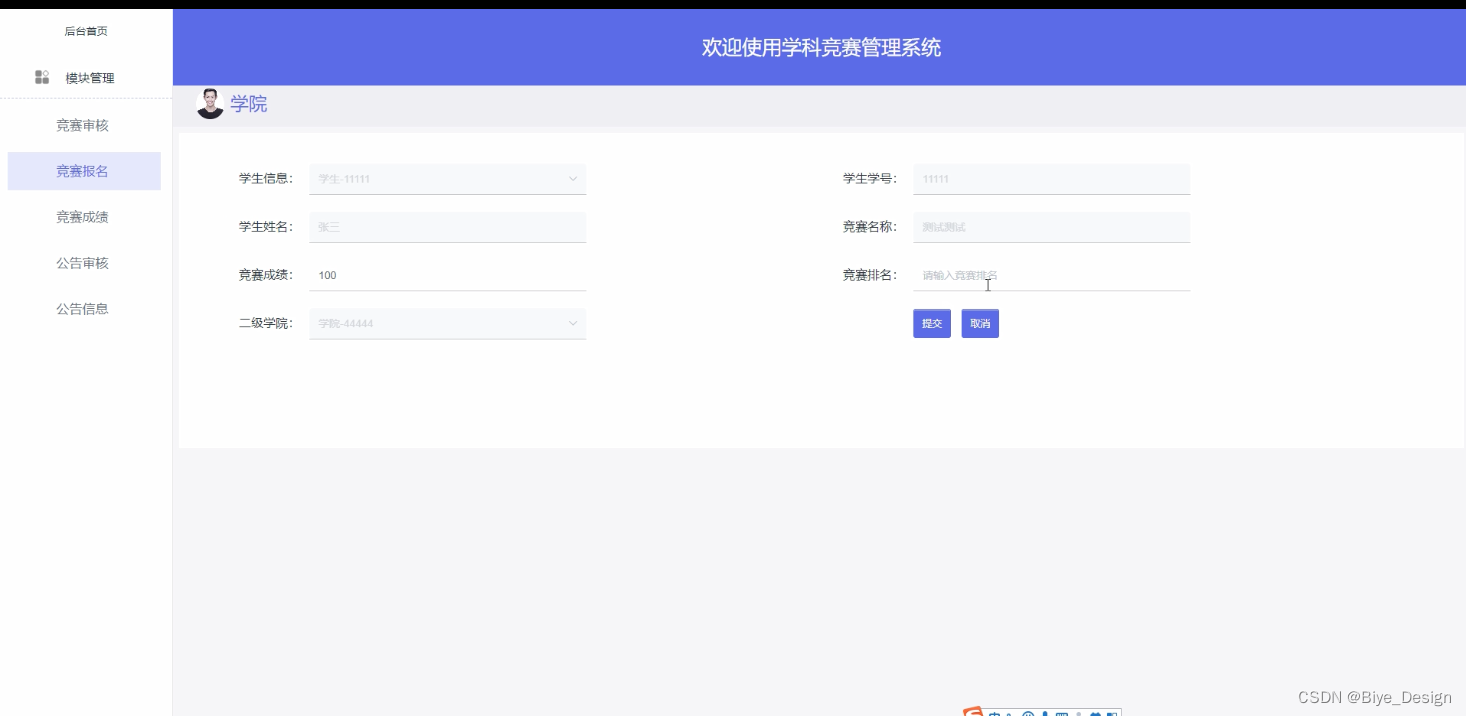Click the 学院 user name label
Viewport: 1466px width, 716px height.
(x=249, y=104)
